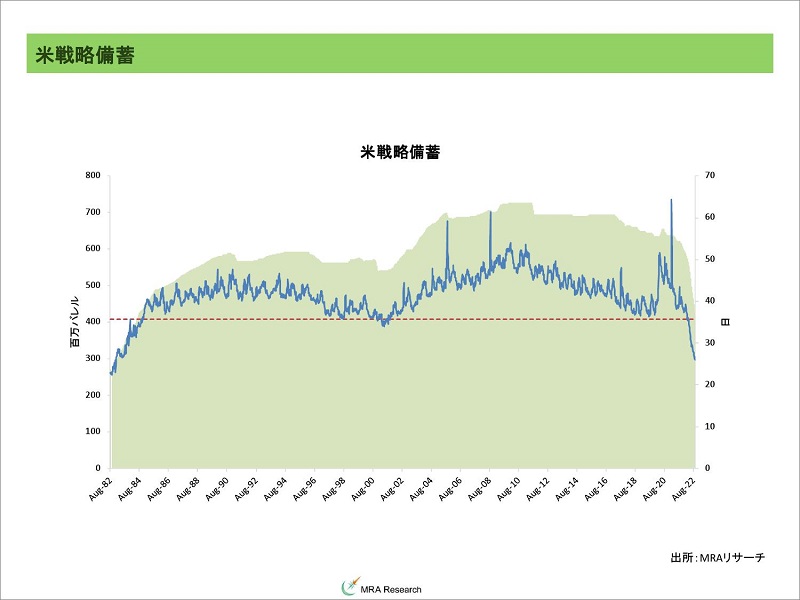Click the "MRA Research" footer text
800x600 pixels.
pos(391,590)
